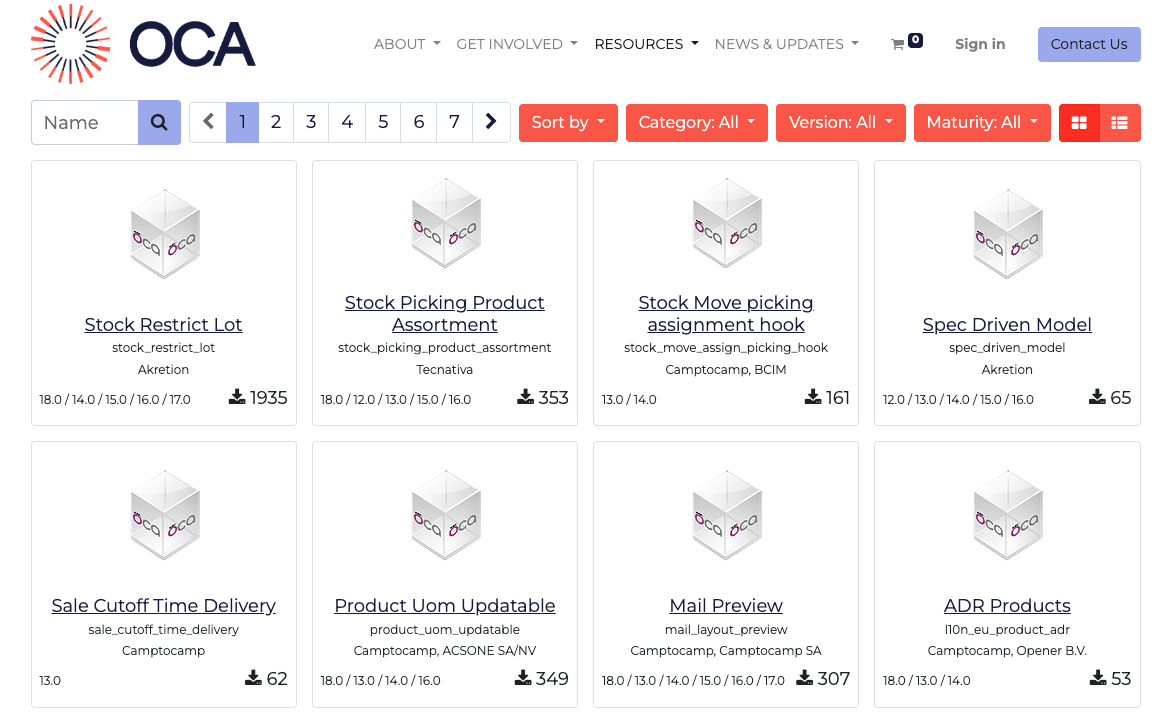This screenshot has height=717, width=1170.
Task: Go to page 7
Action: pos(454,122)
